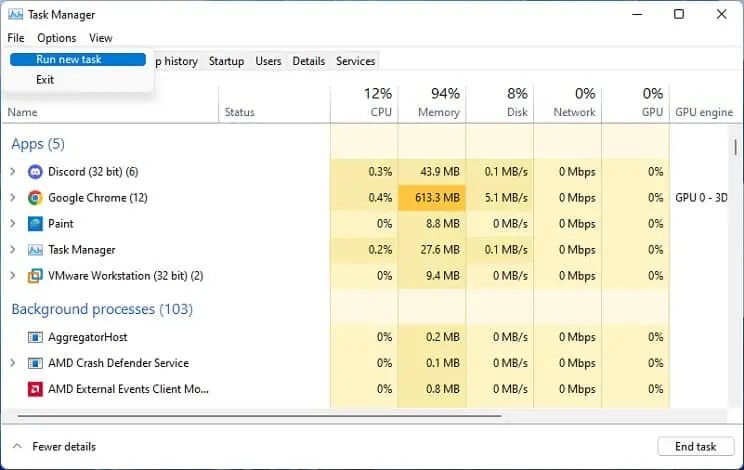Click Discord's 43.9 MB memory cell
This screenshot has width=744, height=470.
point(432,172)
